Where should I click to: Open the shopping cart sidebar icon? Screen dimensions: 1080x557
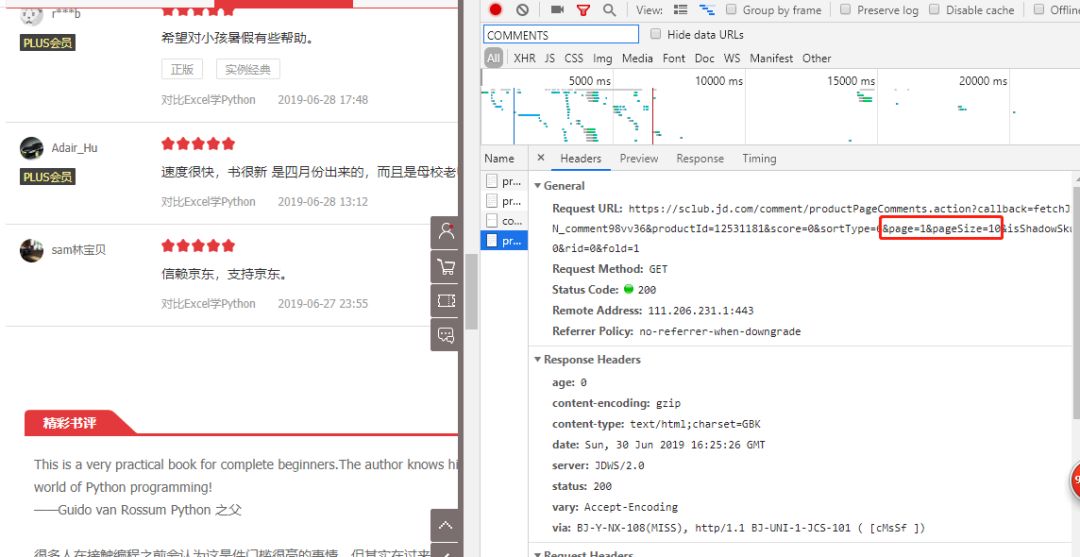point(446,267)
